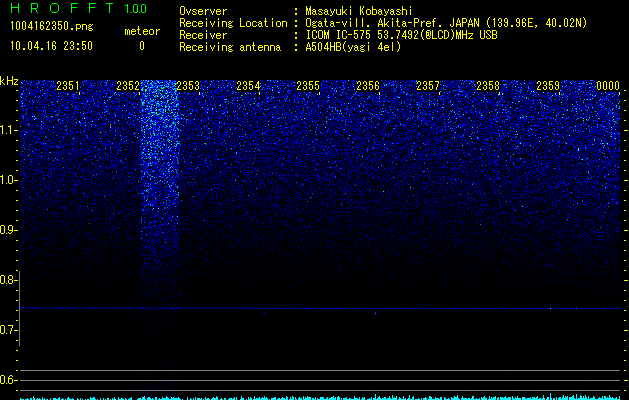Click the 1.0 frequency axis label
The width and height of the screenshot is (629, 400).
[7, 180]
